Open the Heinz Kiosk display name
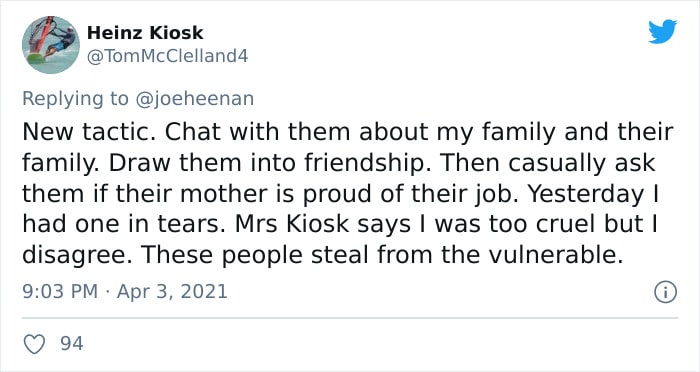The height and width of the screenshot is (372, 700). coord(145,33)
